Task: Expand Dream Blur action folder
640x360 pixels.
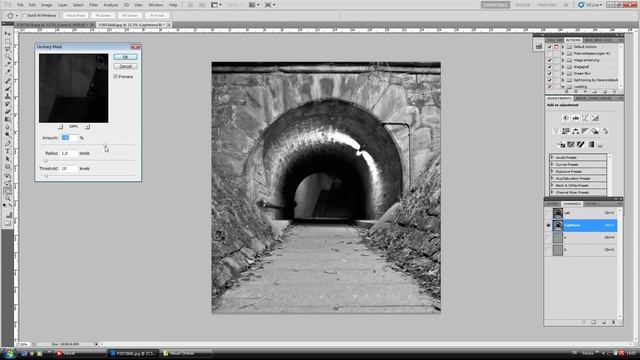Action: coord(563,73)
